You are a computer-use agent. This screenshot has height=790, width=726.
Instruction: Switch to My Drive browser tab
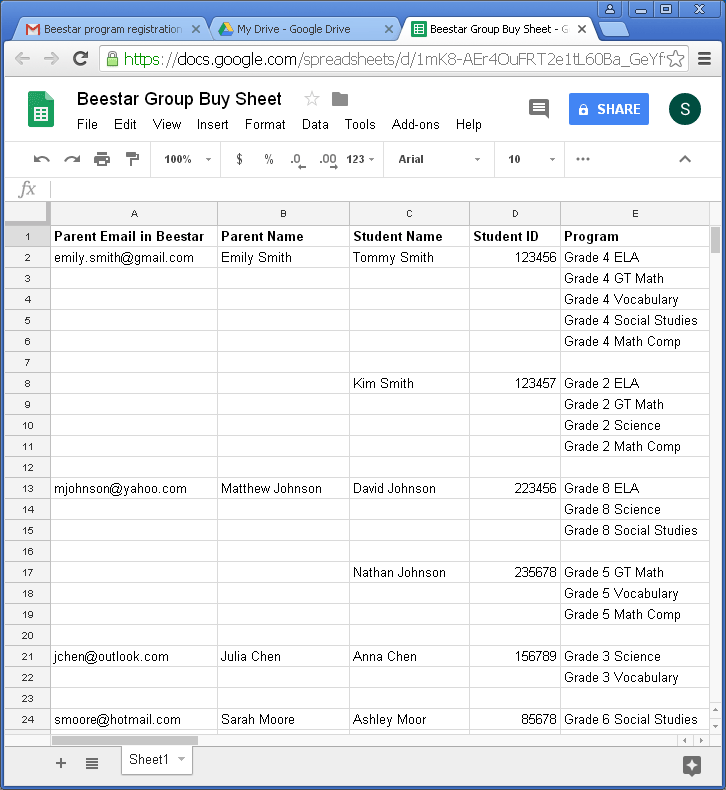pyautogui.click(x=300, y=29)
